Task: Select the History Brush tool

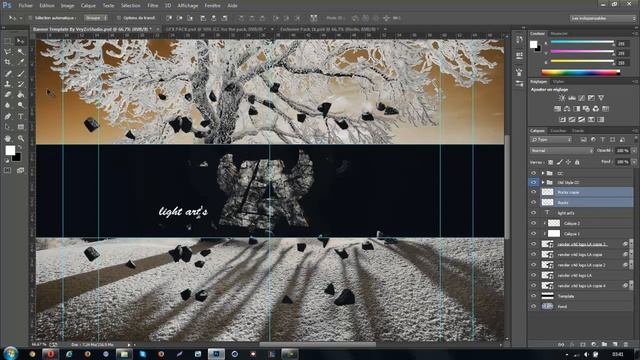Action: click(x=20, y=84)
